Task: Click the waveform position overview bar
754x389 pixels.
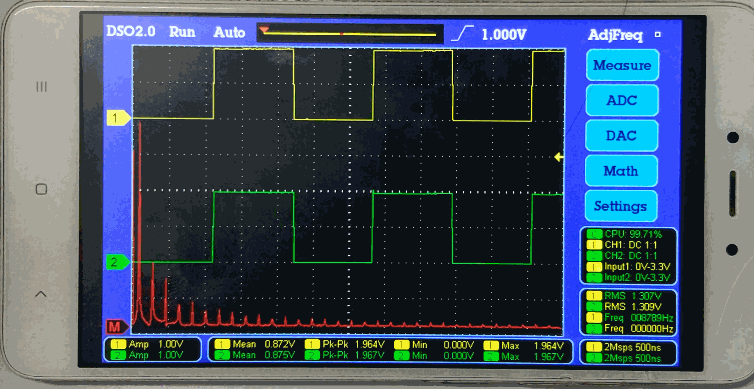Action: (x=350, y=33)
